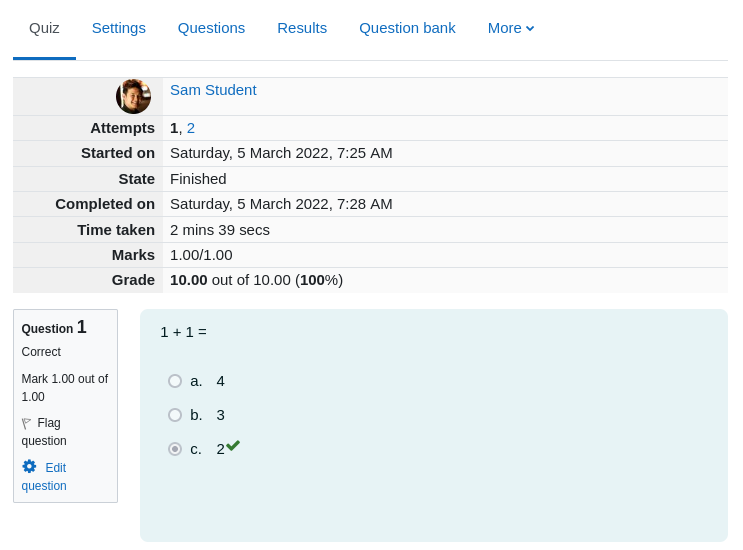
Task: Expand the More dropdown menu
Action: [511, 28]
